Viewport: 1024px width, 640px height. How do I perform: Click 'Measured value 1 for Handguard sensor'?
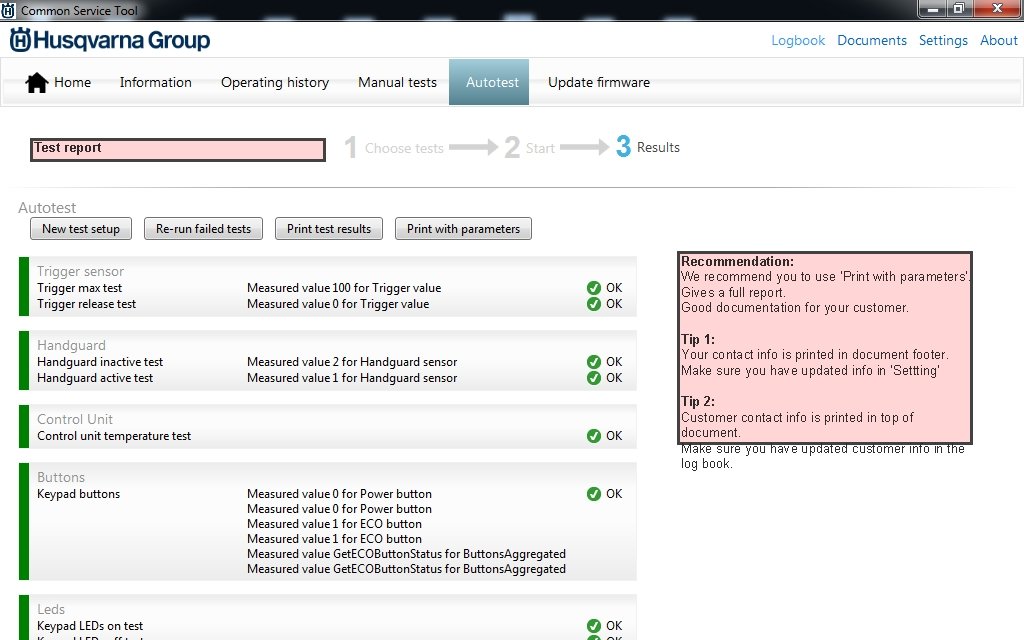tap(352, 378)
